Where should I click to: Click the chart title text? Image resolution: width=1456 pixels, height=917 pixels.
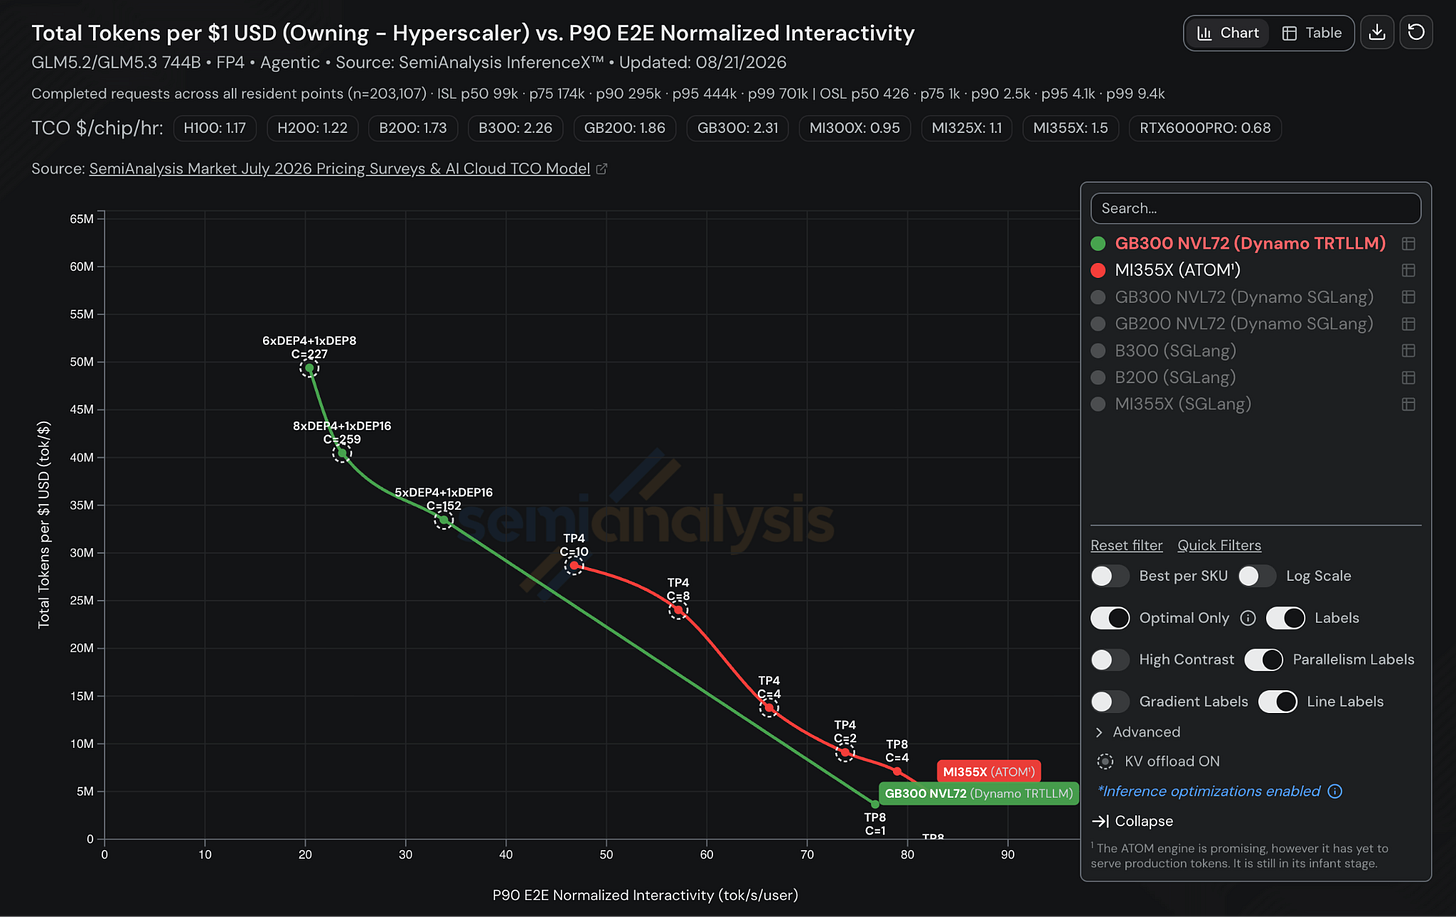pyautogui.click(x=473, y=33)
